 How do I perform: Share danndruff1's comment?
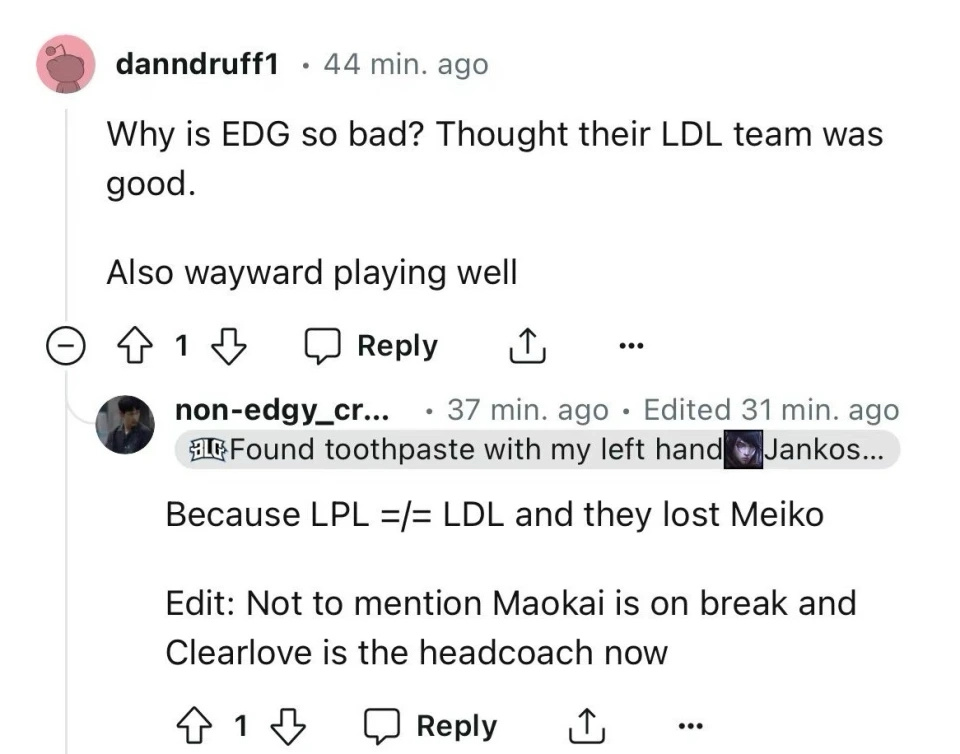click(x=527, y=344)
